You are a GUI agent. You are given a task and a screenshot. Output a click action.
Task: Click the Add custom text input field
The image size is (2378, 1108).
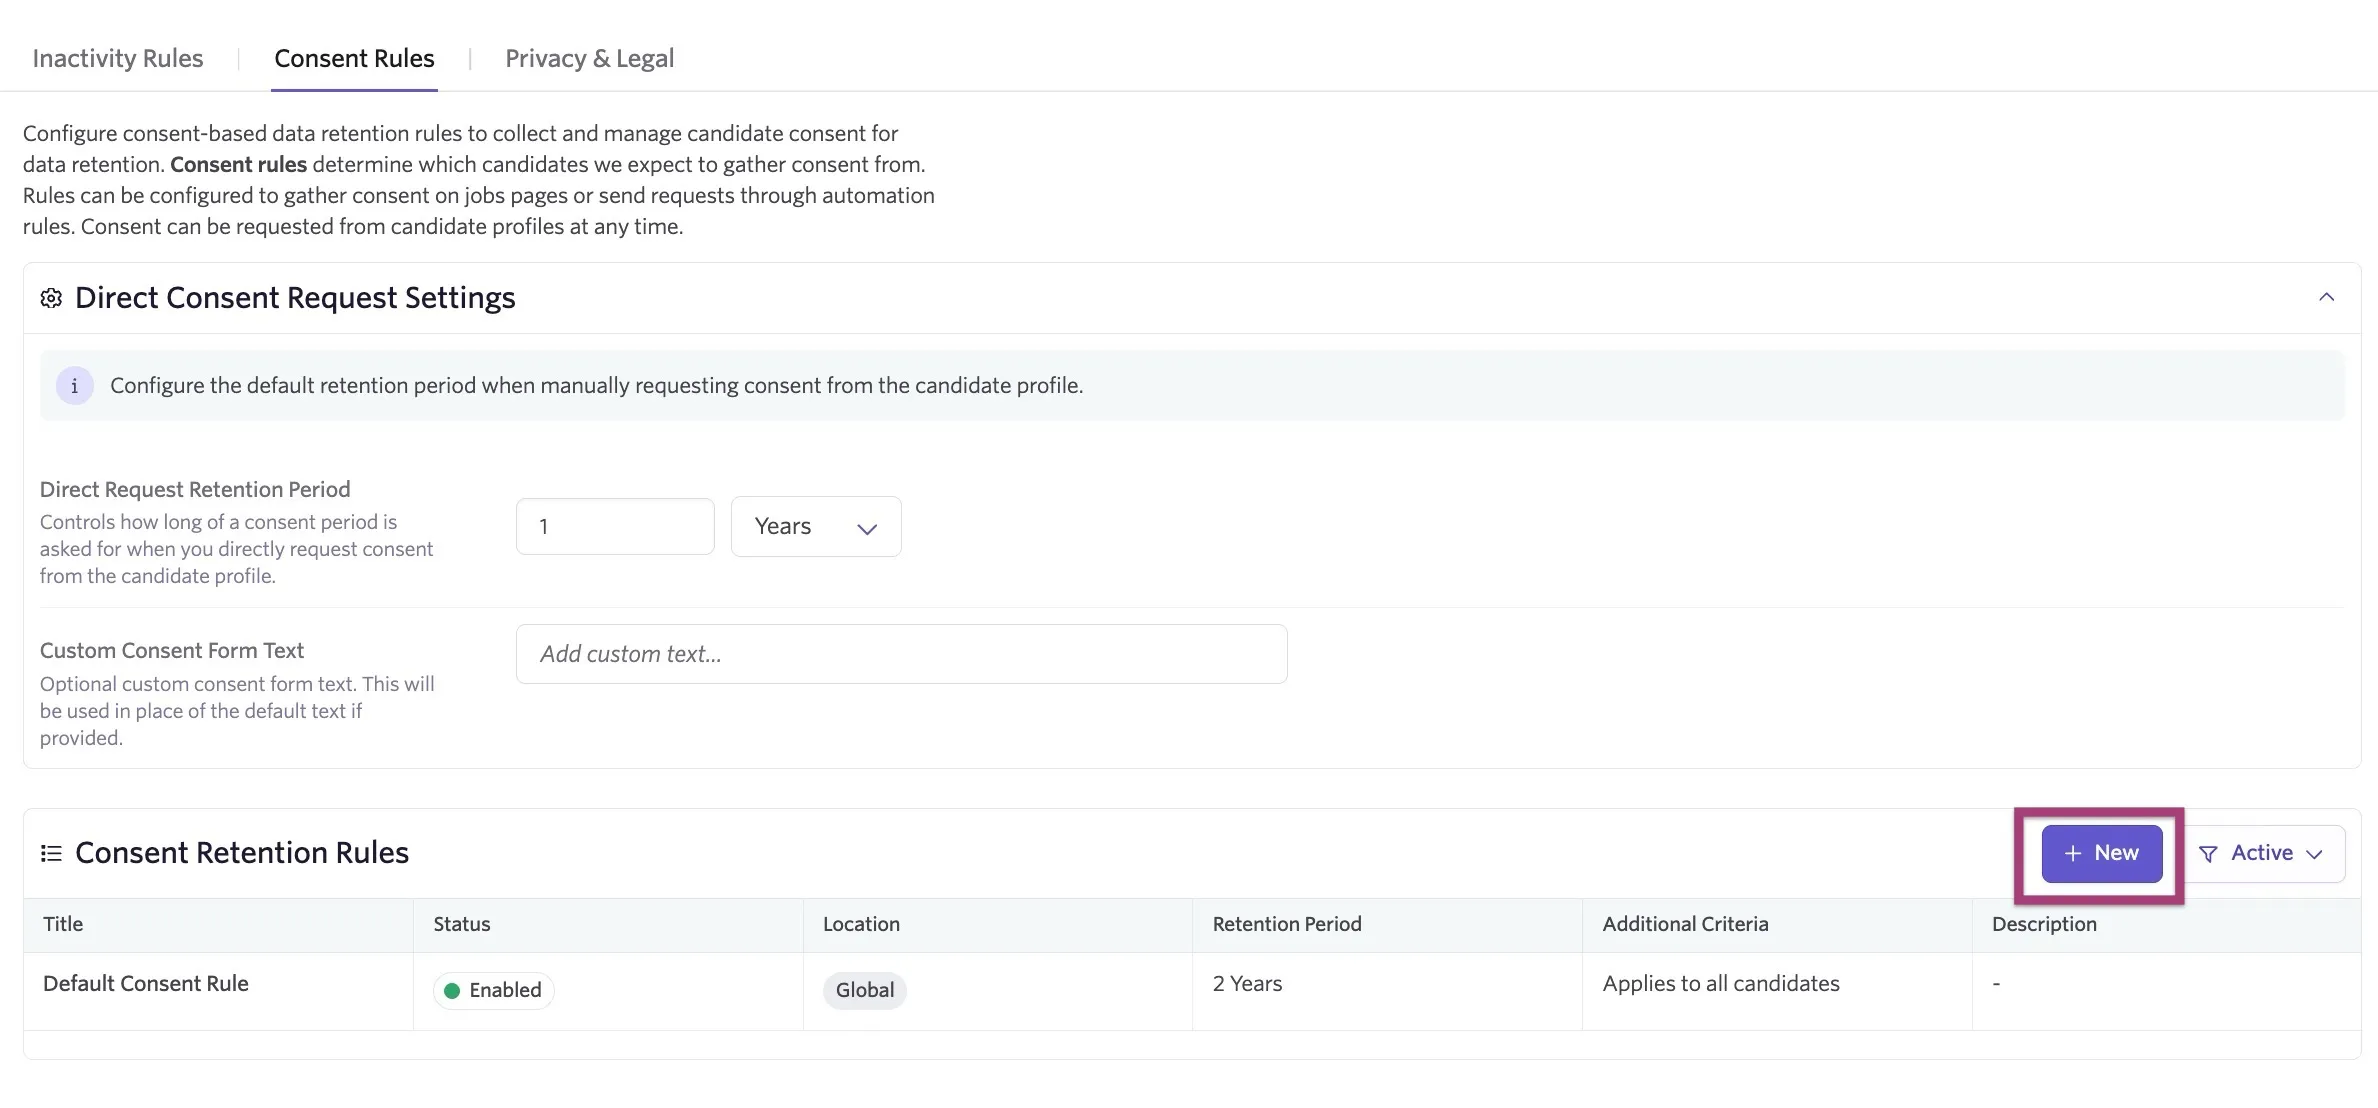point(901,654)
